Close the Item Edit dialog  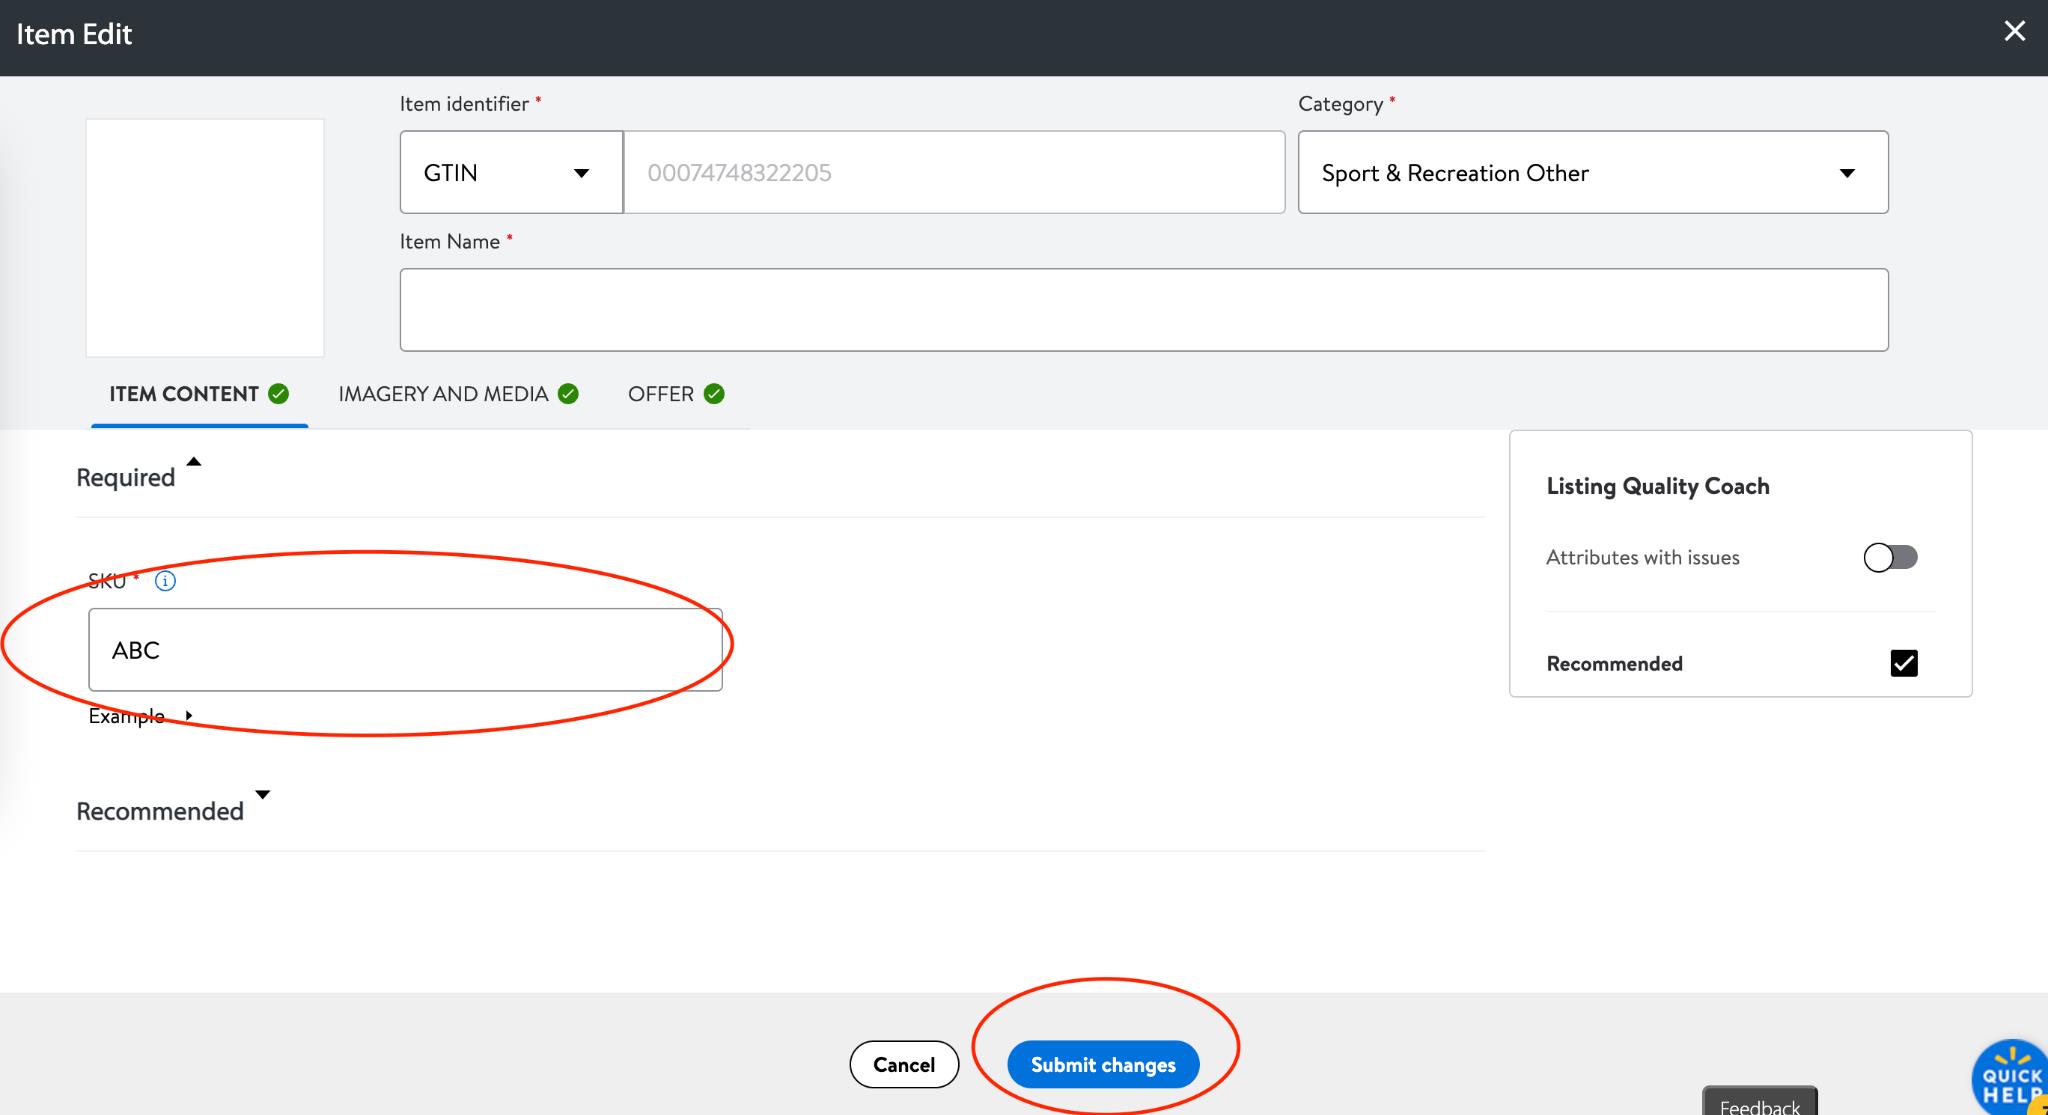coord(2014,31)
